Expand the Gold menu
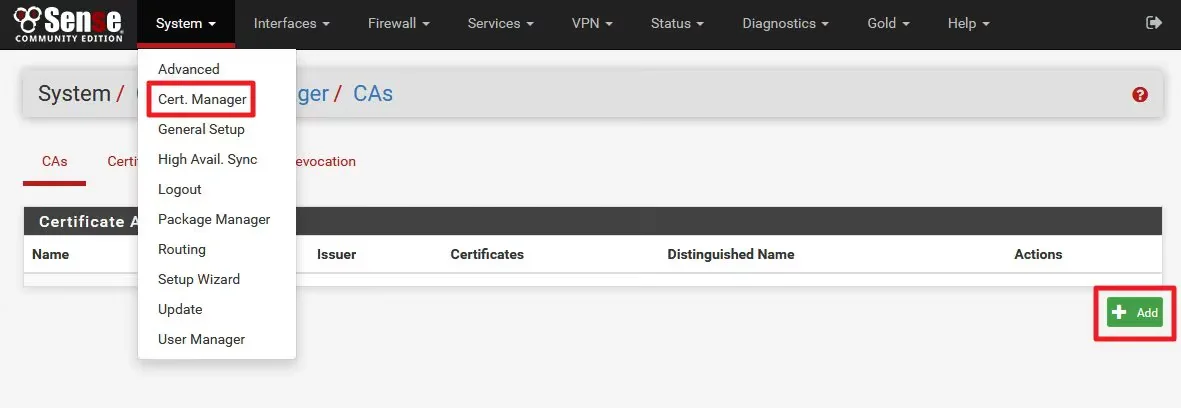1181x408 pixels. coord(888,23)
